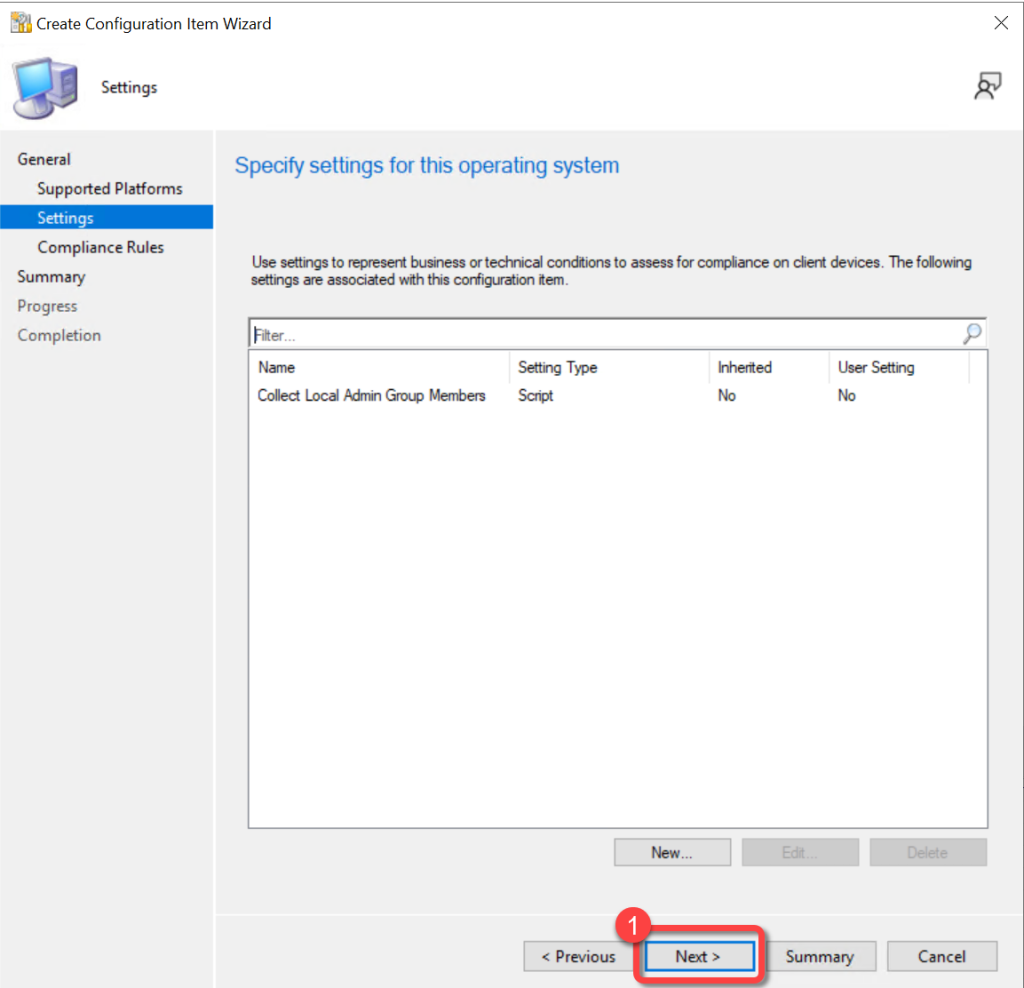Screen dimensions: 1024x988
Task: Go to General step in sidebar
Action: tap(44, 159)
